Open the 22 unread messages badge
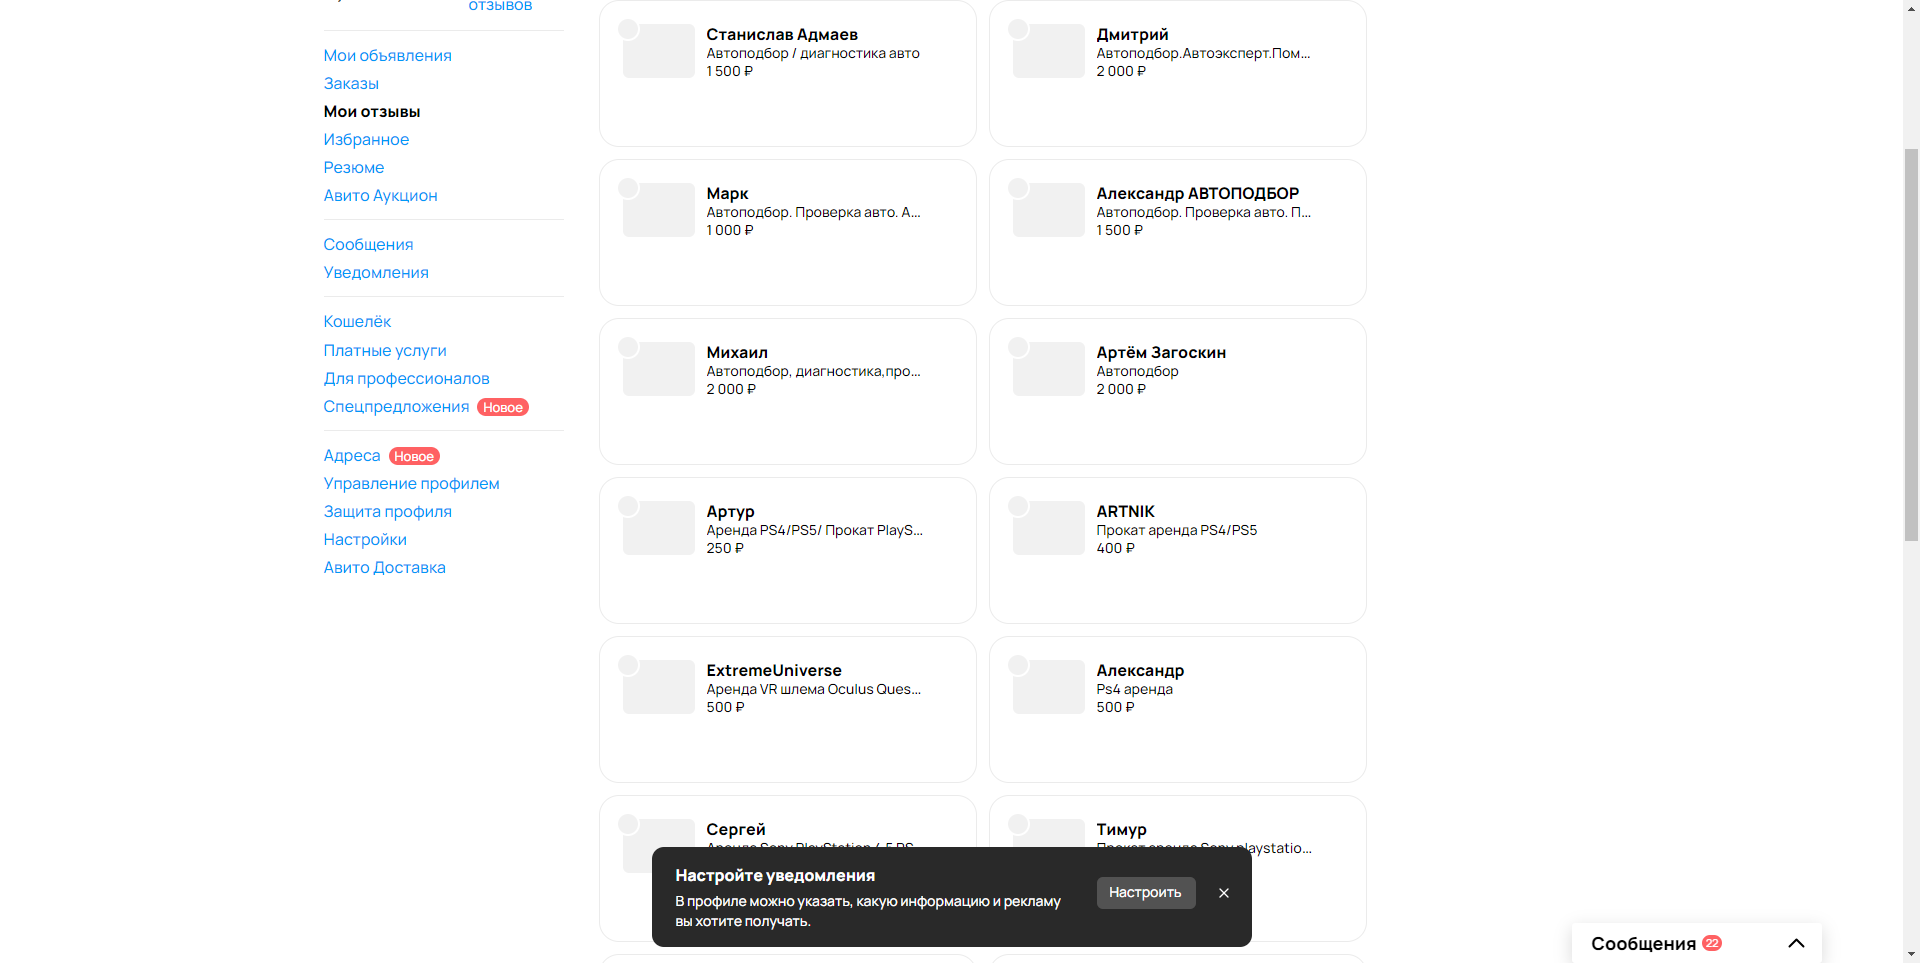 1712,943
